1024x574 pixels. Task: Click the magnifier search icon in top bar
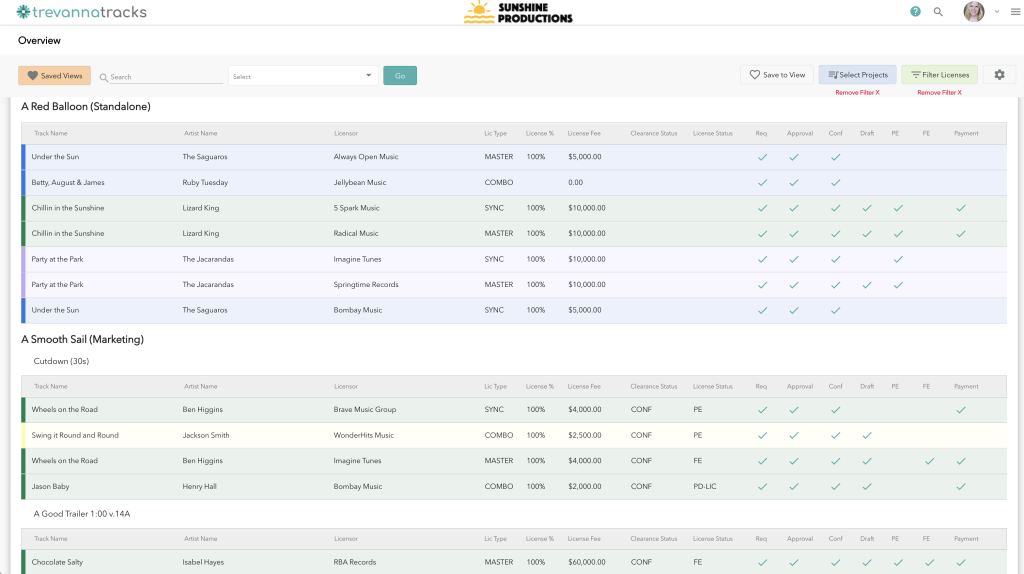938,12
